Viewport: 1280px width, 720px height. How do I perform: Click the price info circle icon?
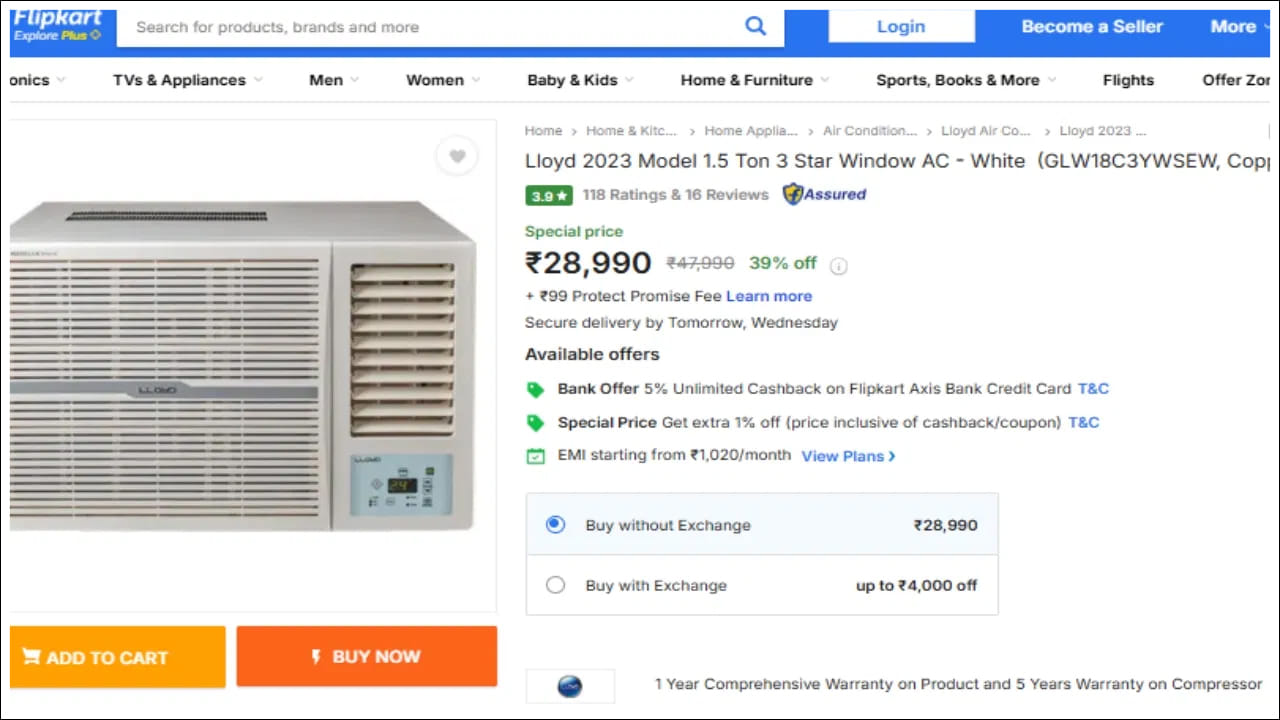pyautogui.click(x=839, y=265)
